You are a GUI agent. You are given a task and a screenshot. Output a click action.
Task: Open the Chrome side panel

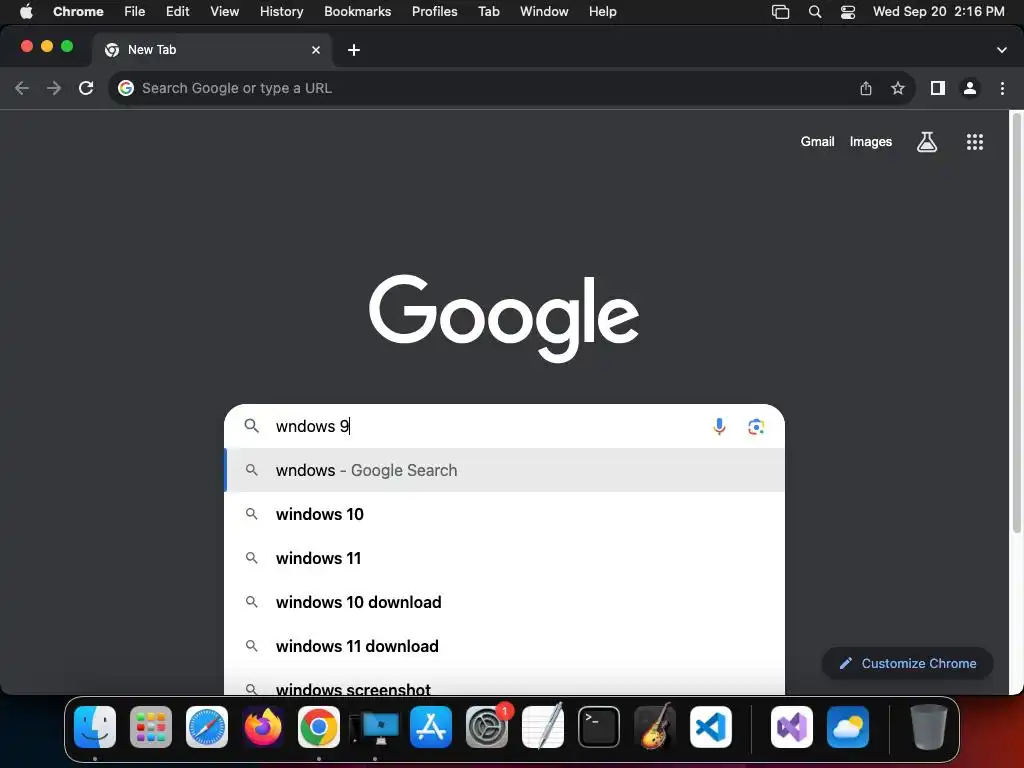pos(938,88)
